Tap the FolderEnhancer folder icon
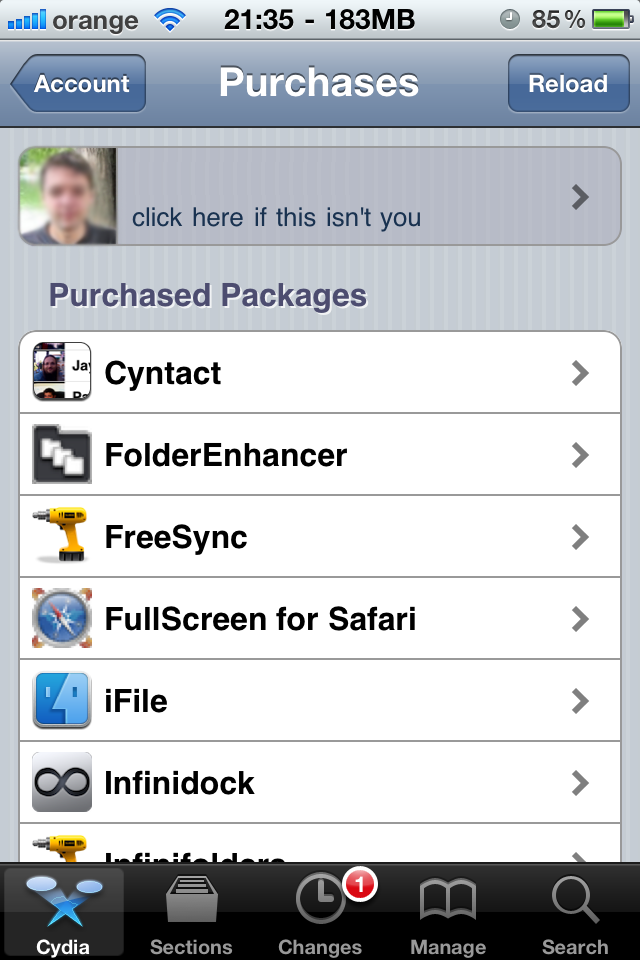 point(62,454)
